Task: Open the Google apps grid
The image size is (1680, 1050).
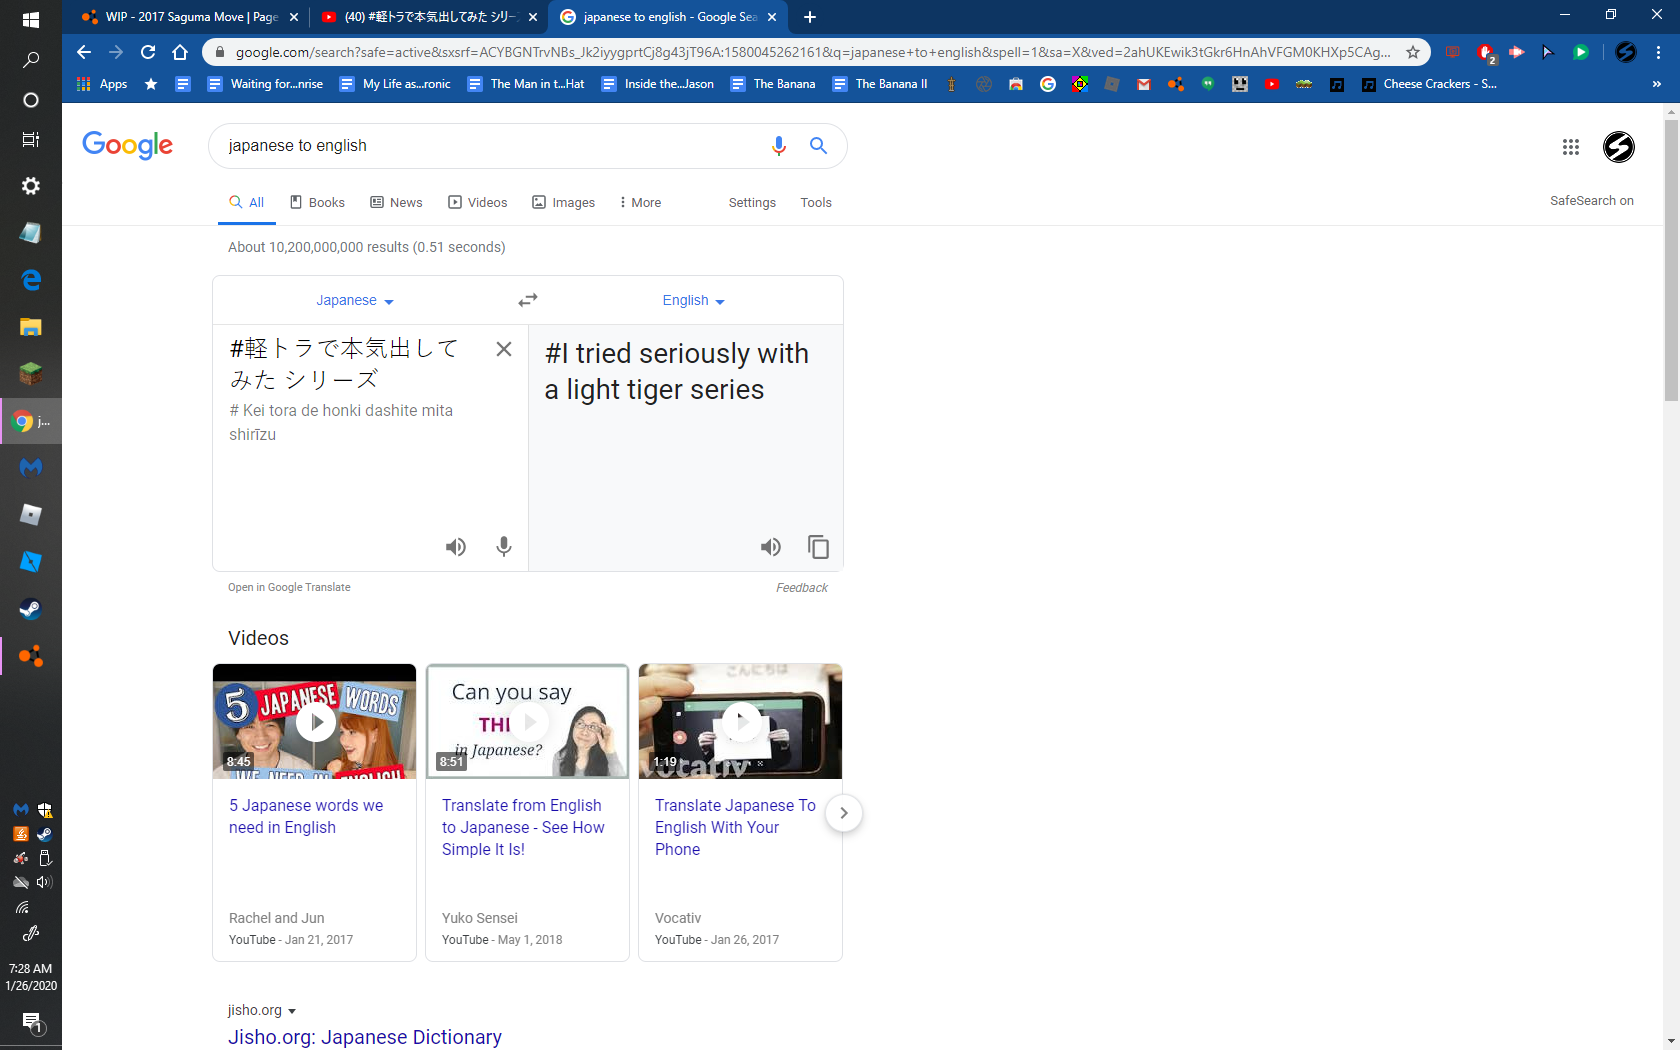Action: 1571,147
